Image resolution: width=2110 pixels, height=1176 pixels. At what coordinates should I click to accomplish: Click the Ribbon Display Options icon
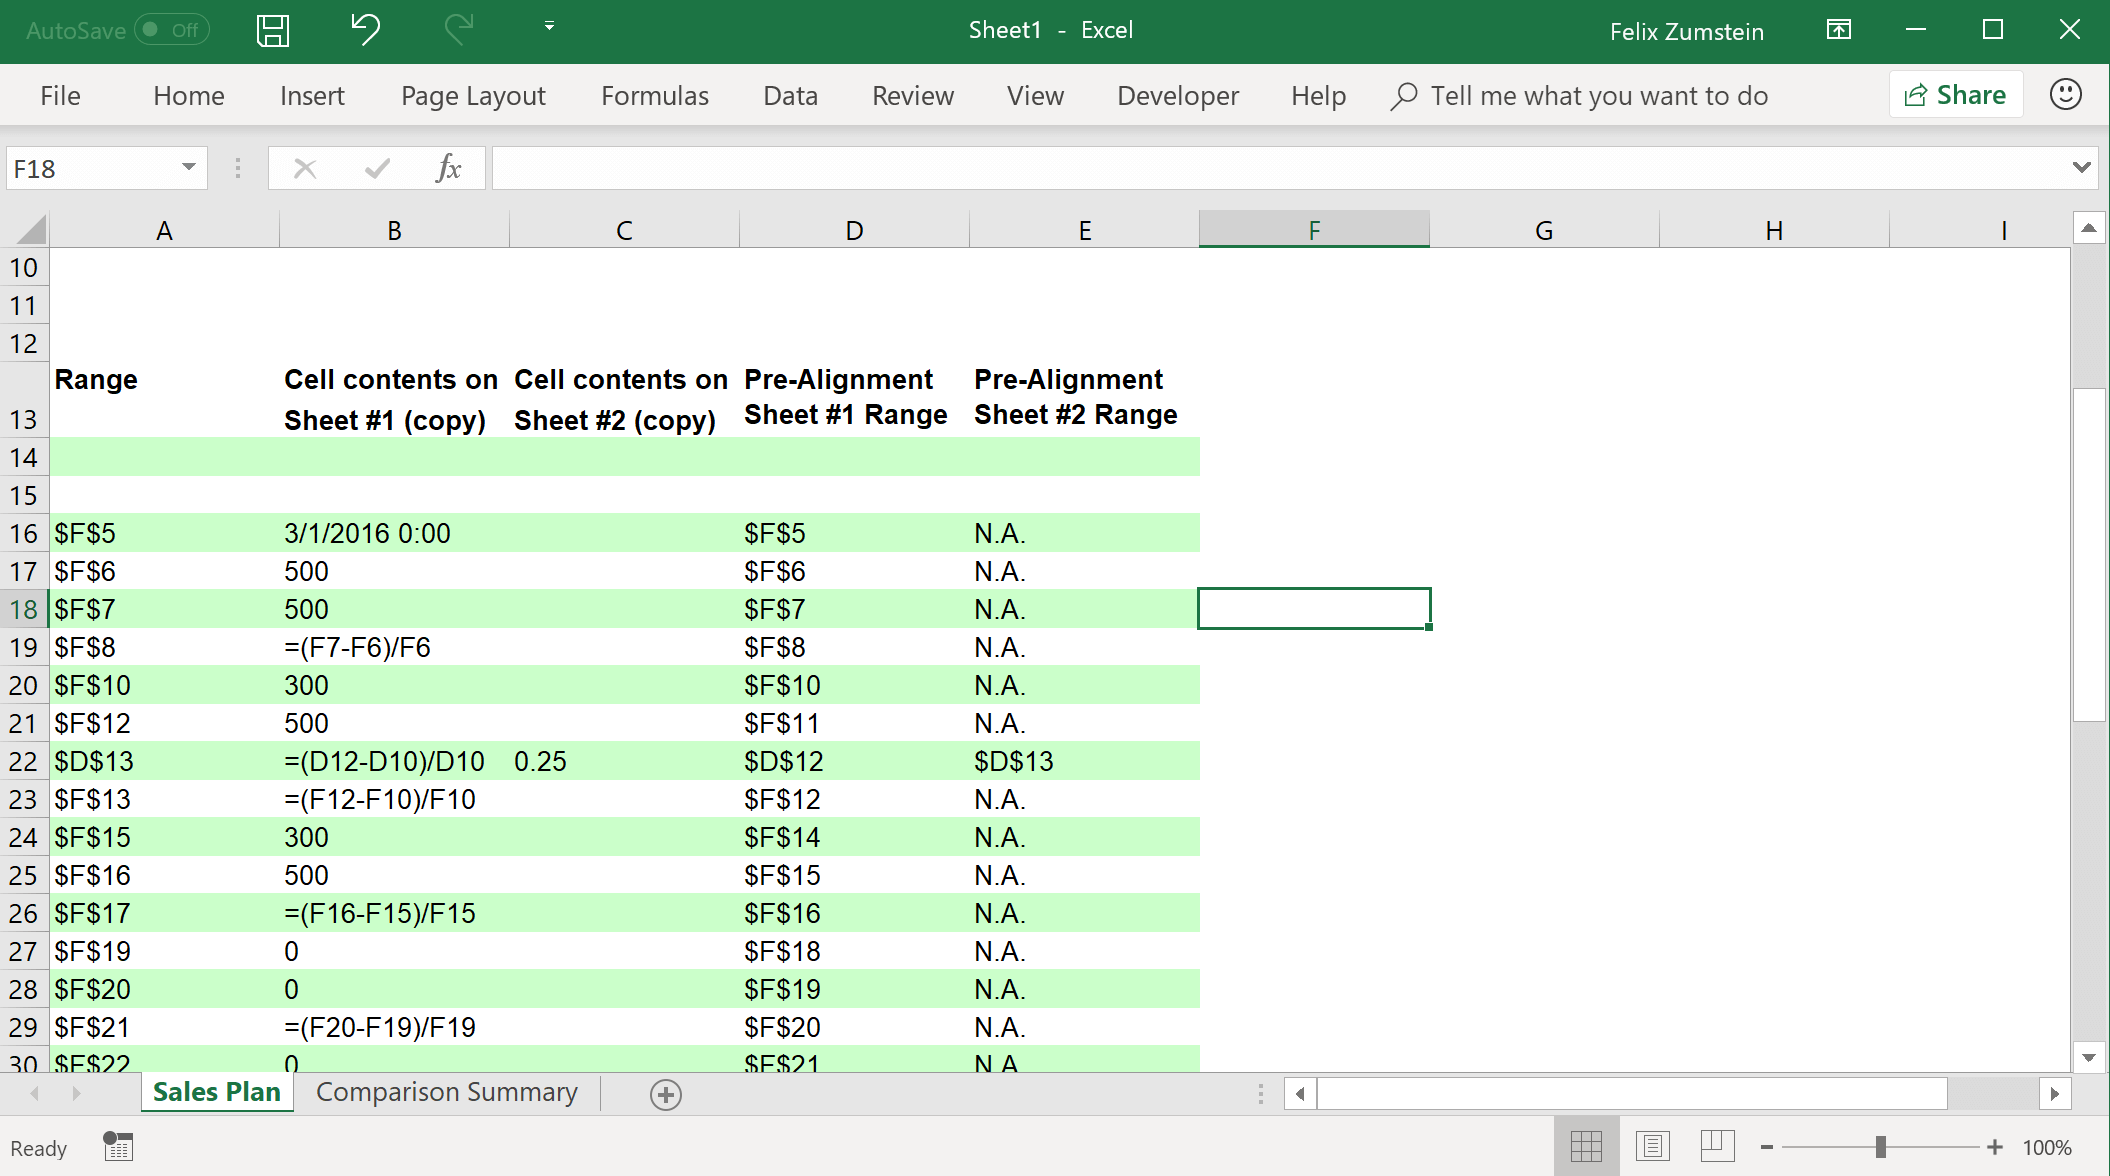tap(1838, 30)
